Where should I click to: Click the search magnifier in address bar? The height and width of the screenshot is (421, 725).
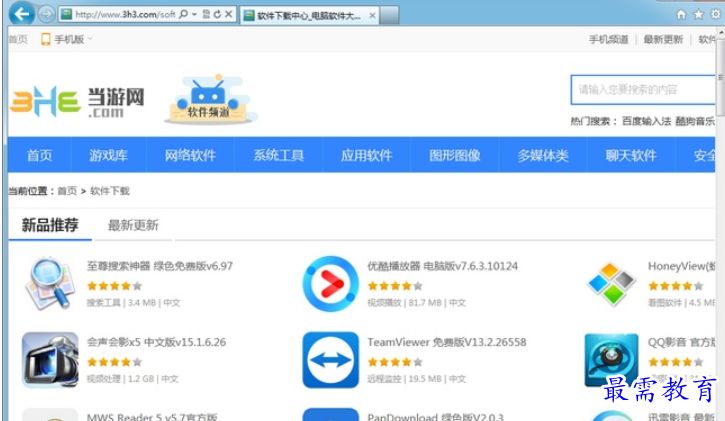pyautogui.click(x=183, y=15)
